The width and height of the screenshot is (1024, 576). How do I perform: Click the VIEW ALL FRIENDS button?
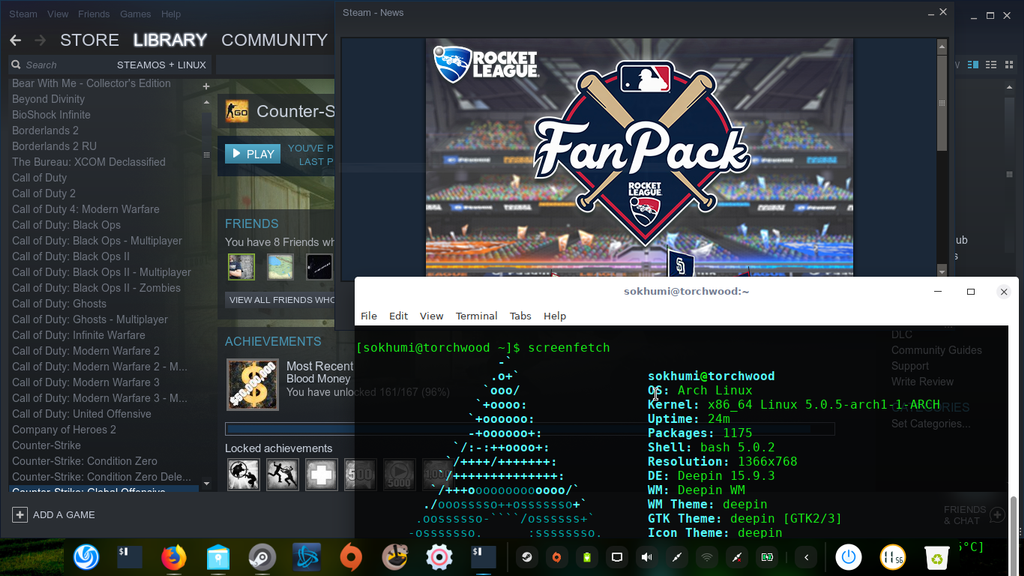pos(281,300)
